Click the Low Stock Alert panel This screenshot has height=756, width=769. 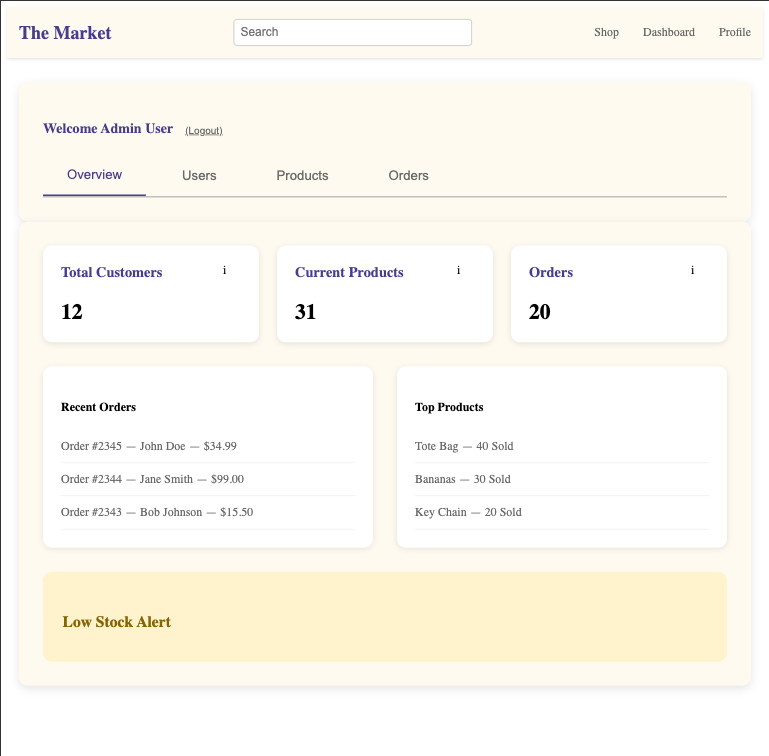(x=385, y=617)
